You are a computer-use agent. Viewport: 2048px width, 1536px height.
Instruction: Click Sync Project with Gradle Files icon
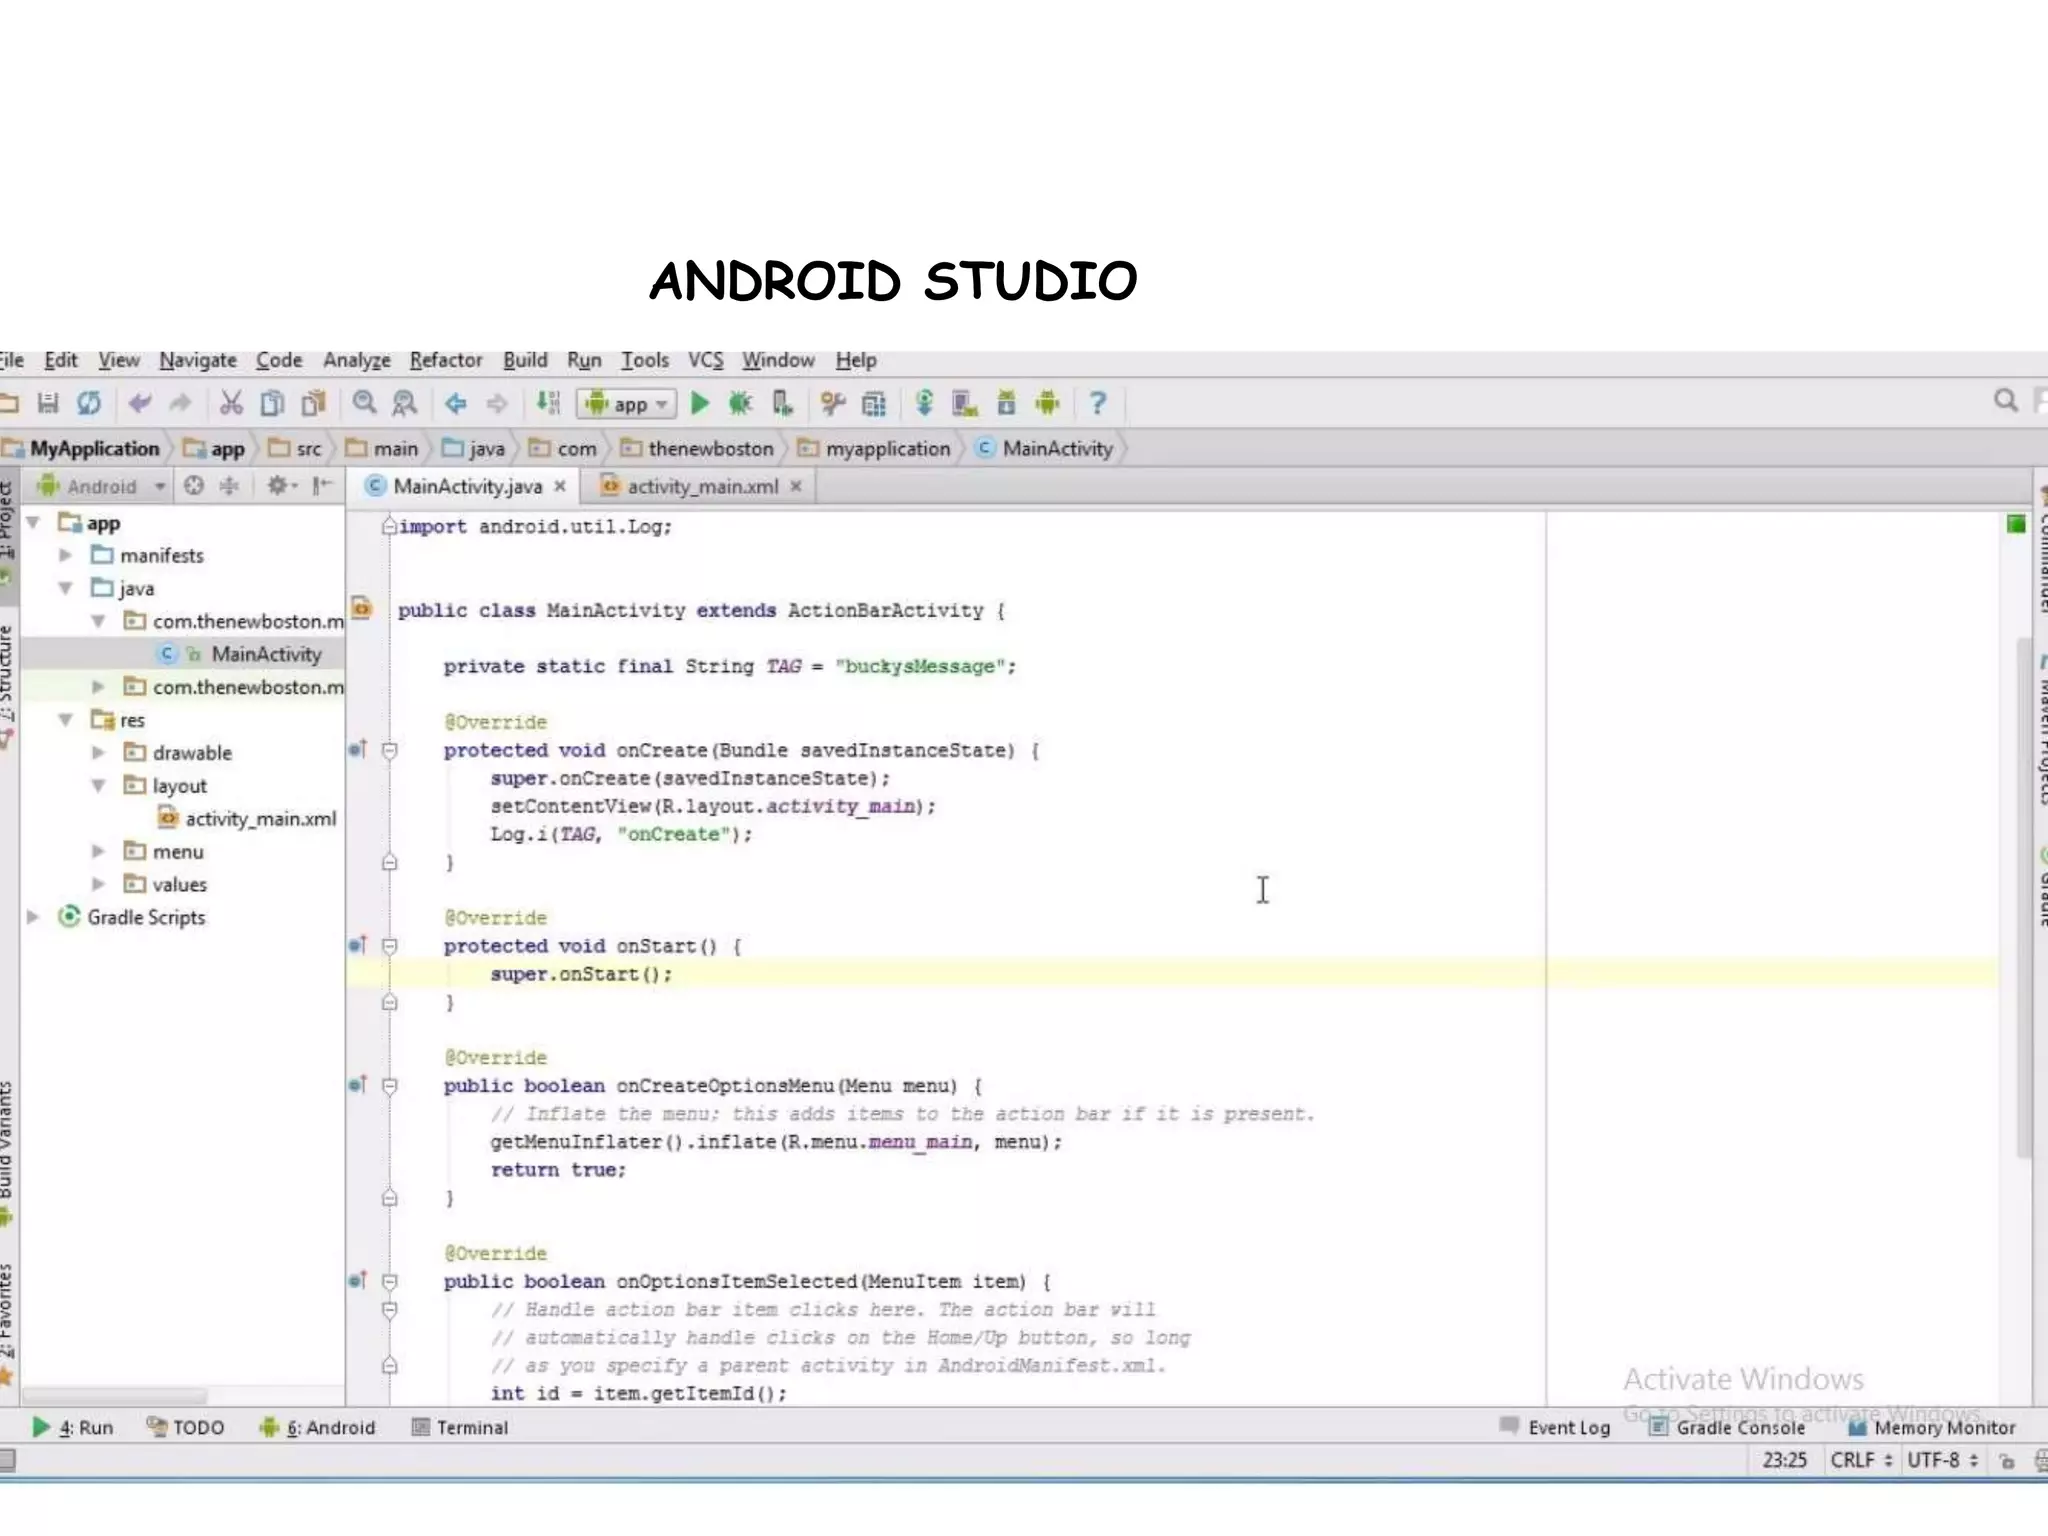pyautogui.click(x=924, y=403)
